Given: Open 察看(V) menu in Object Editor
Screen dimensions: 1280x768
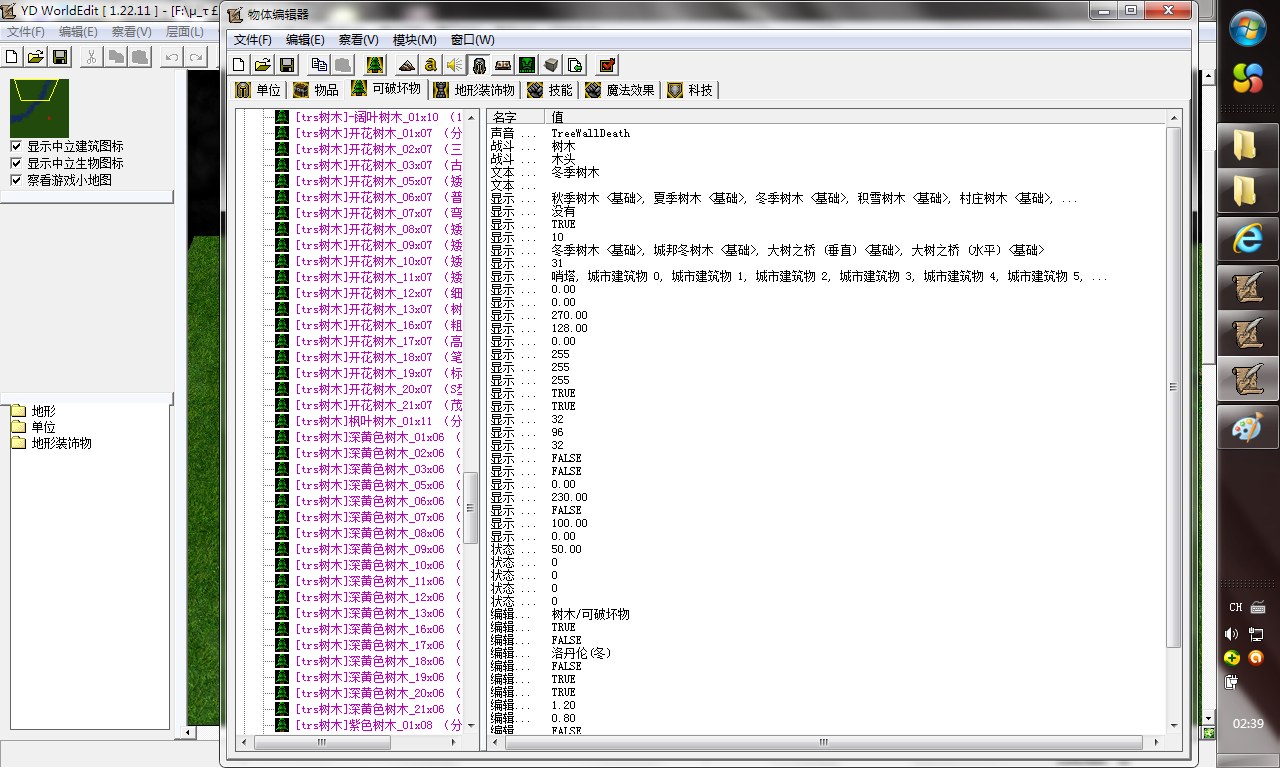Looking at the screenshot, I should tap(359, 40).
